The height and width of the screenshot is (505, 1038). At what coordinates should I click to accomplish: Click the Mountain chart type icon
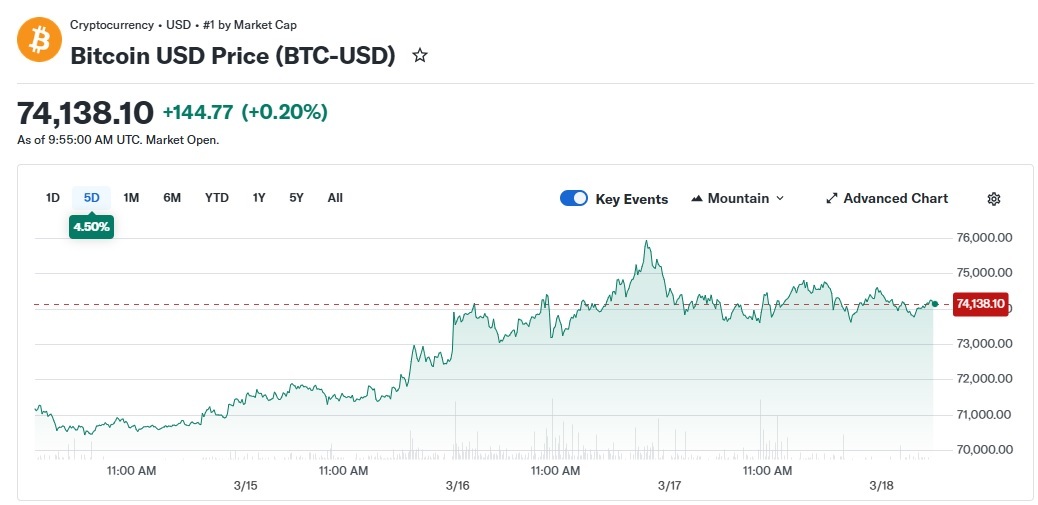point(697,199)
